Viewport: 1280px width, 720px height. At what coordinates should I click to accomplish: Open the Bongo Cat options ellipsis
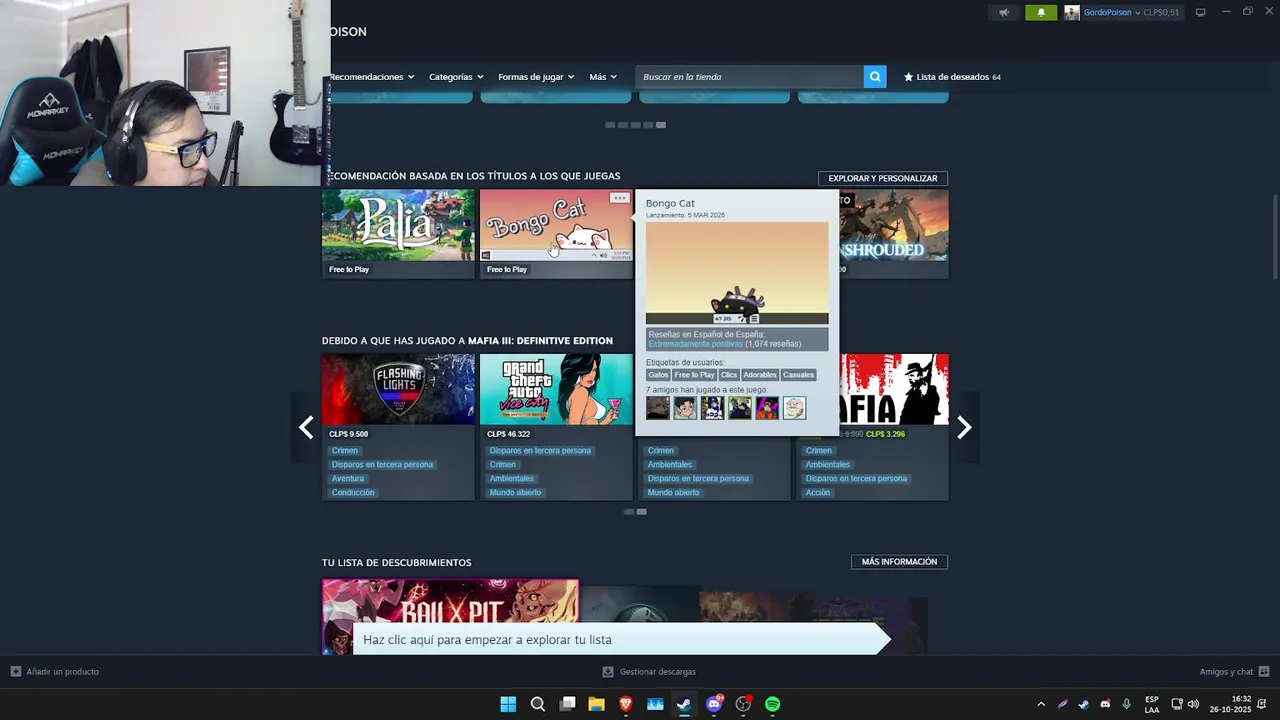pyautogui.click(x=620, y=198)
